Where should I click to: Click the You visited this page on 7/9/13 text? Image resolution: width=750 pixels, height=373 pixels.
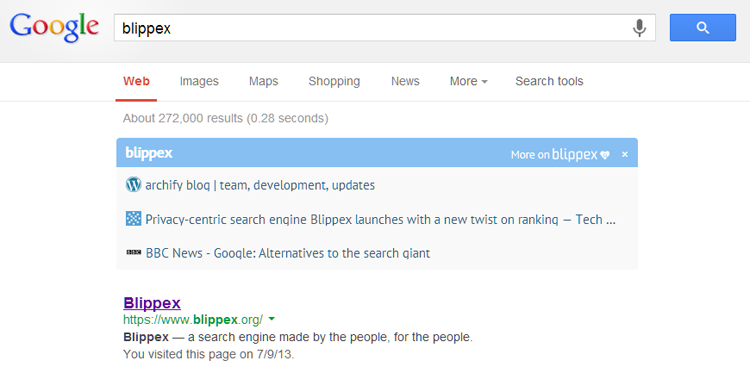(x=209, y=354)
